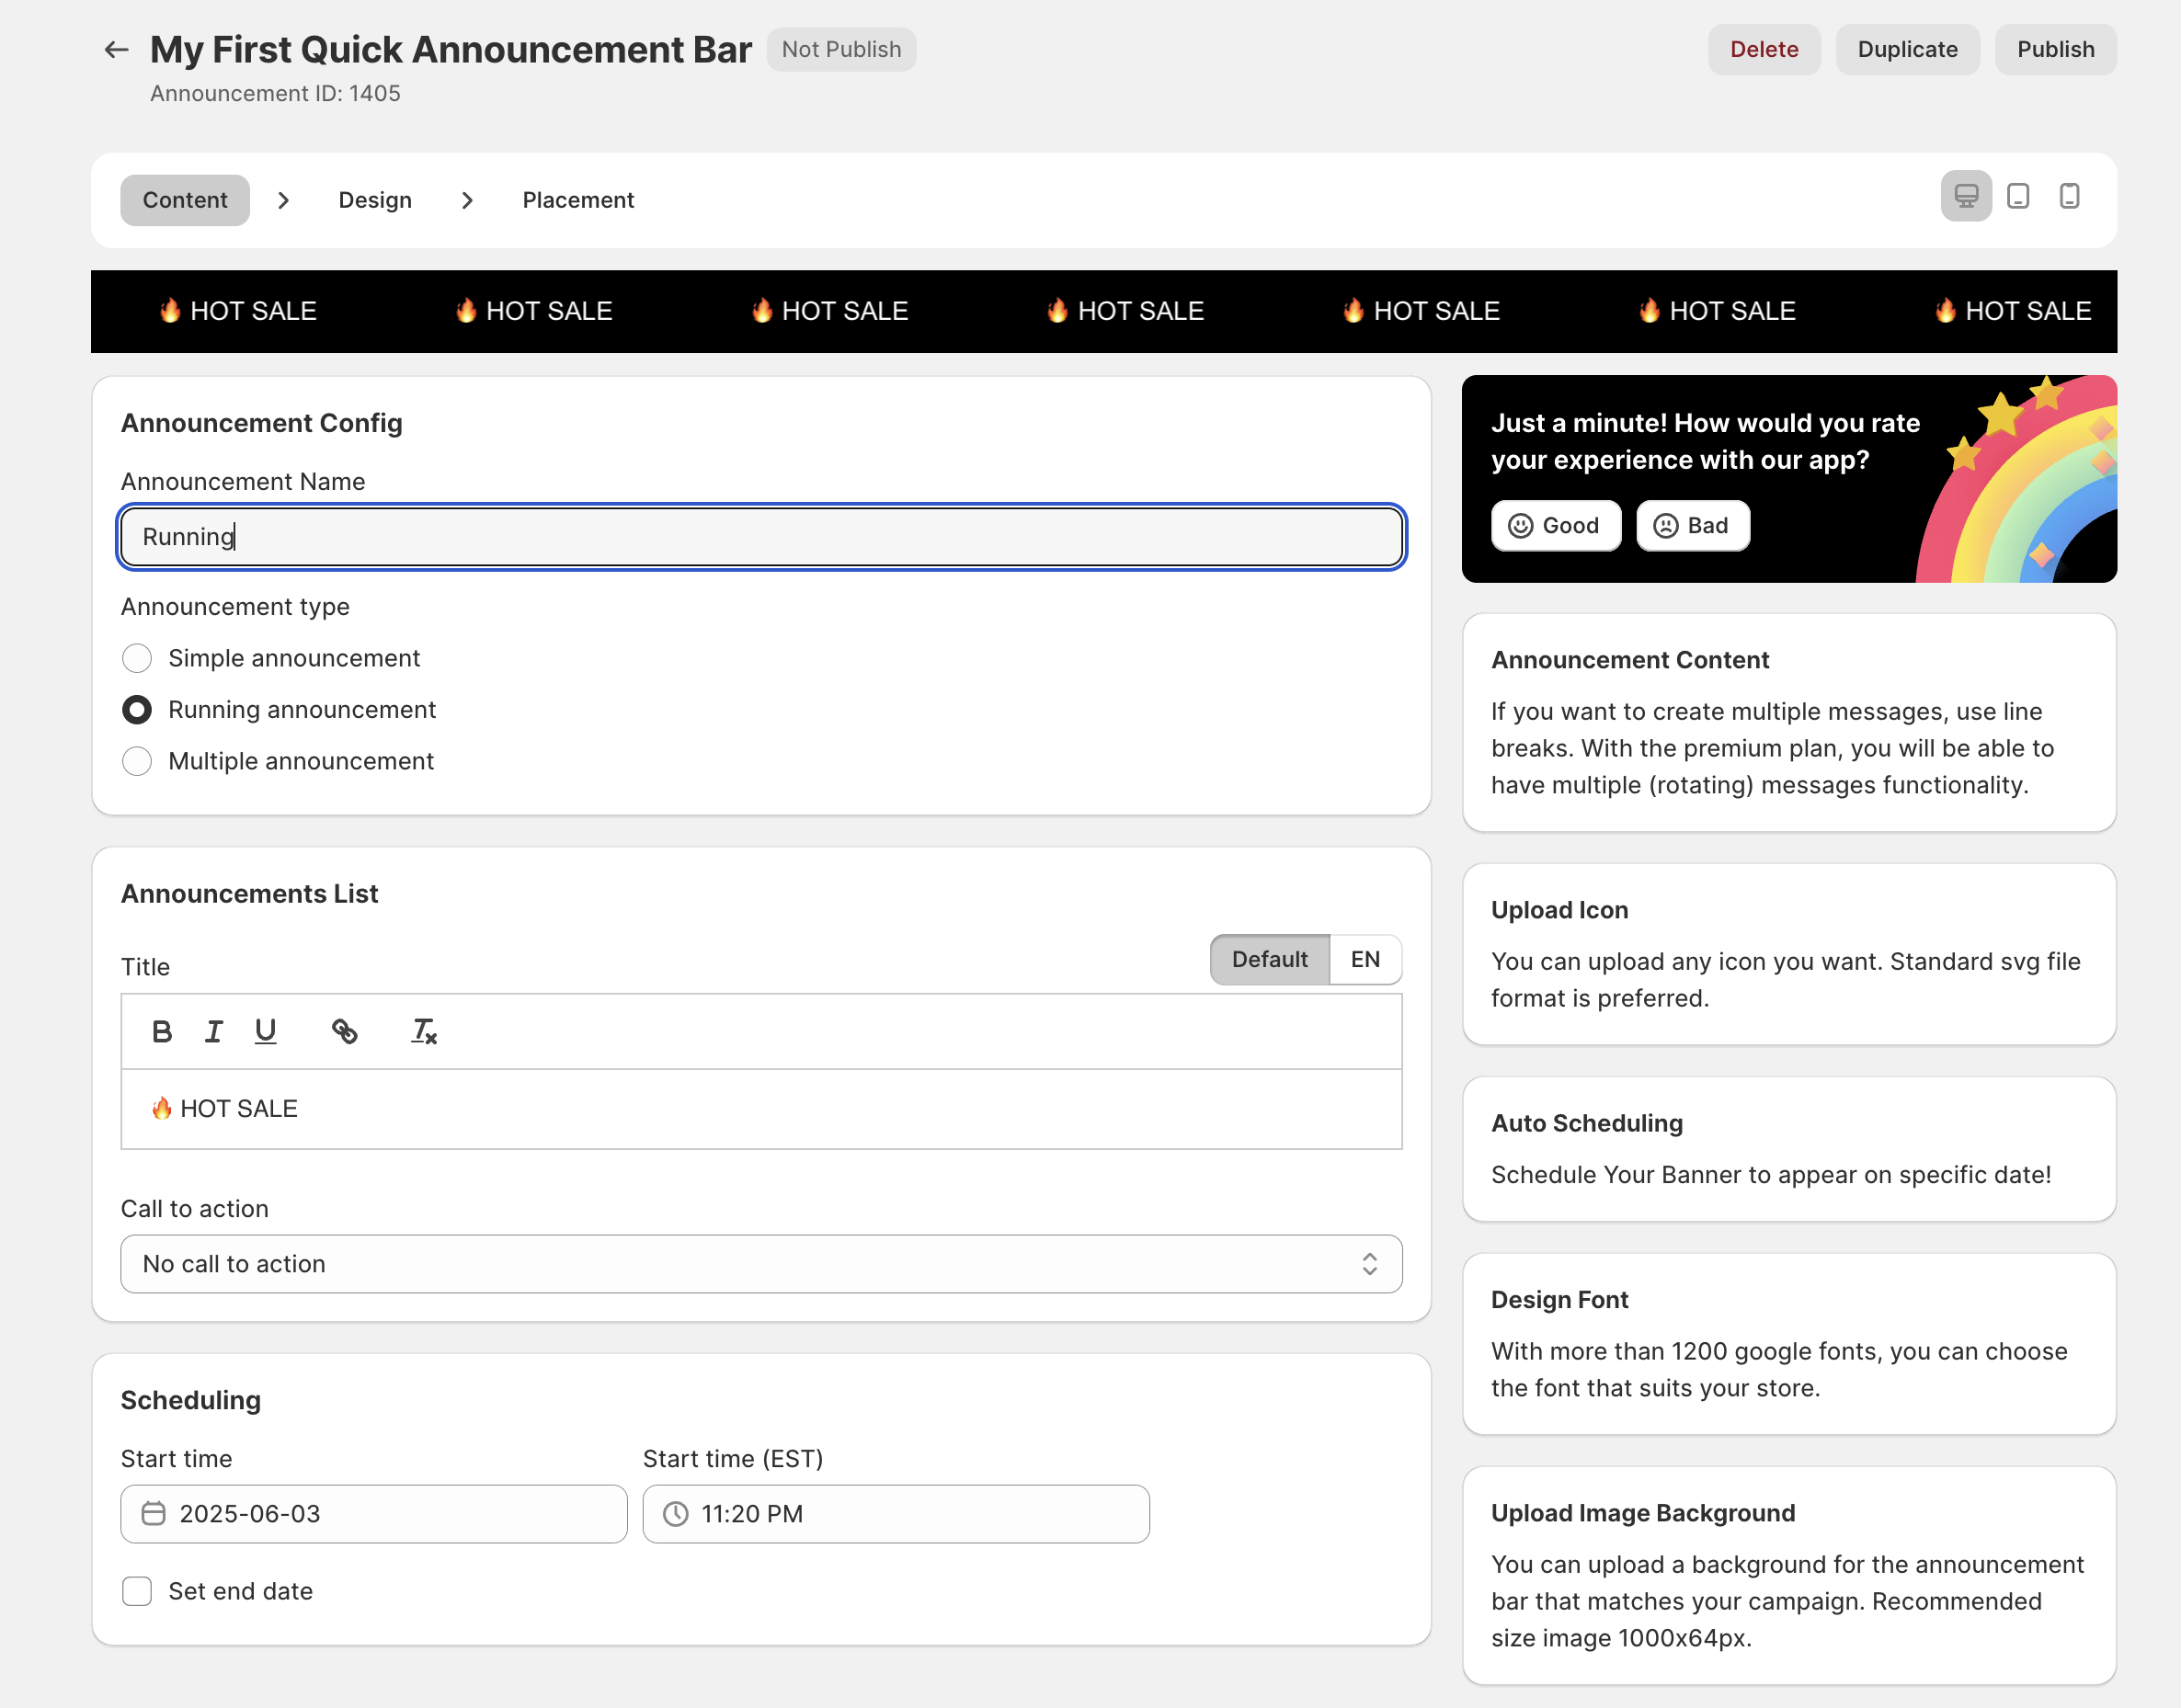
Task: Rate the app experience as Bad
Action: [1692, 526]
